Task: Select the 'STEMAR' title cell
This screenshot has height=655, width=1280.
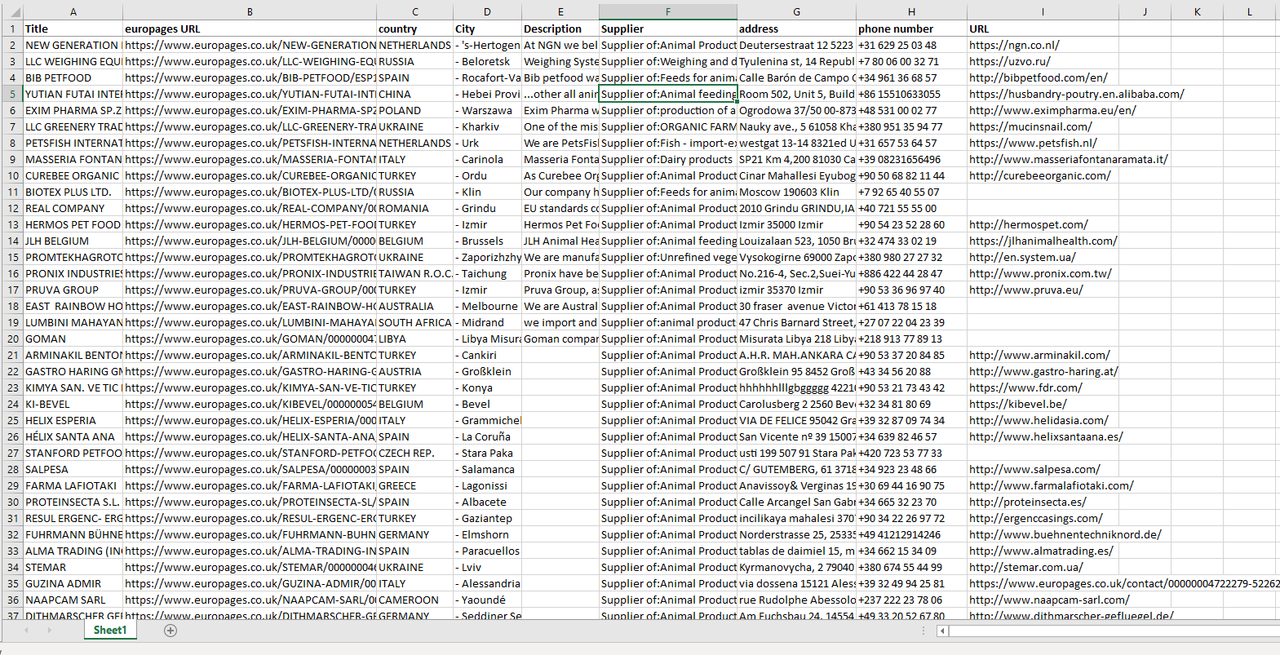Action: coord(73,567)
